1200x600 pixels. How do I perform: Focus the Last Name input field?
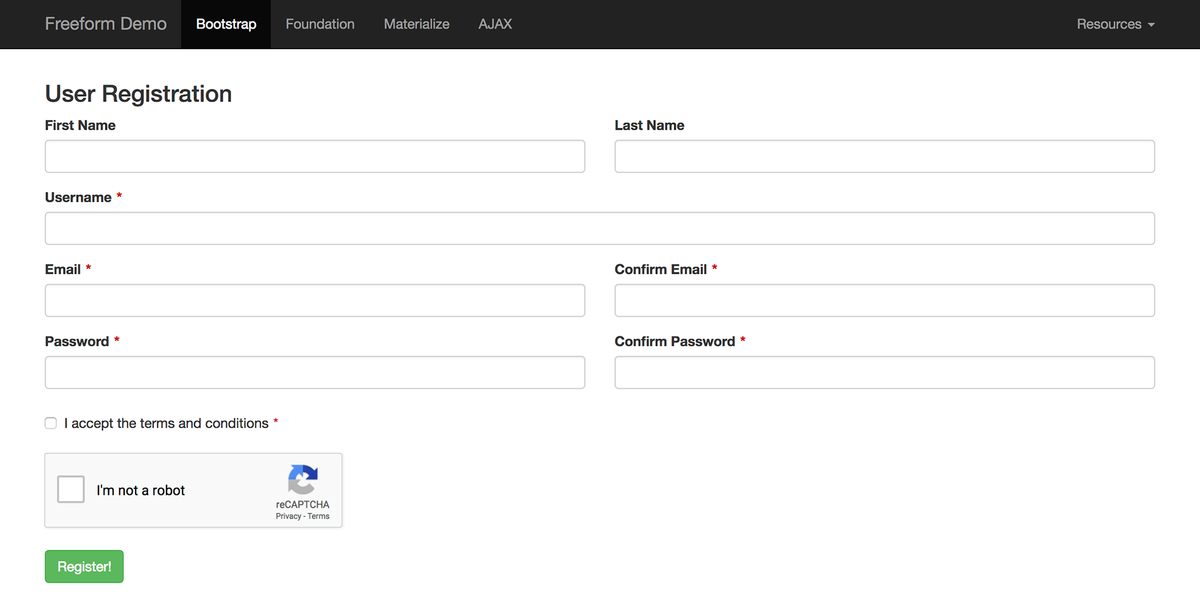pyautogui.click(x=885, y=156)
